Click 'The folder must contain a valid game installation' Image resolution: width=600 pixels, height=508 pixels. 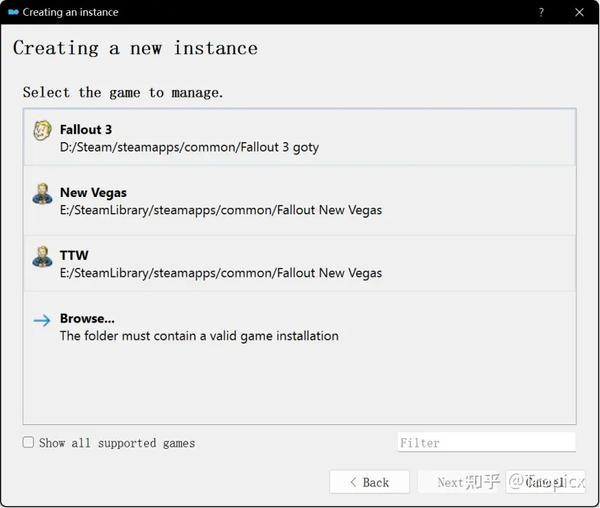point(199,336)
